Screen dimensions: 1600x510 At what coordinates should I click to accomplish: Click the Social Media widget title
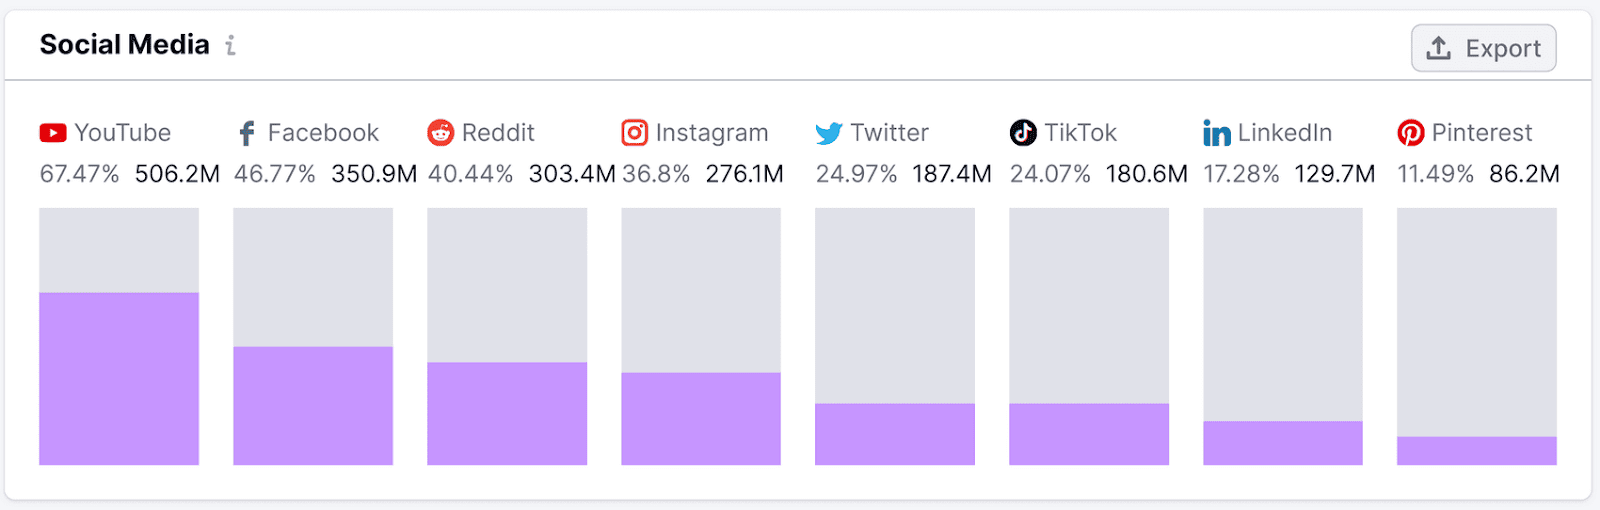(124, 45)
